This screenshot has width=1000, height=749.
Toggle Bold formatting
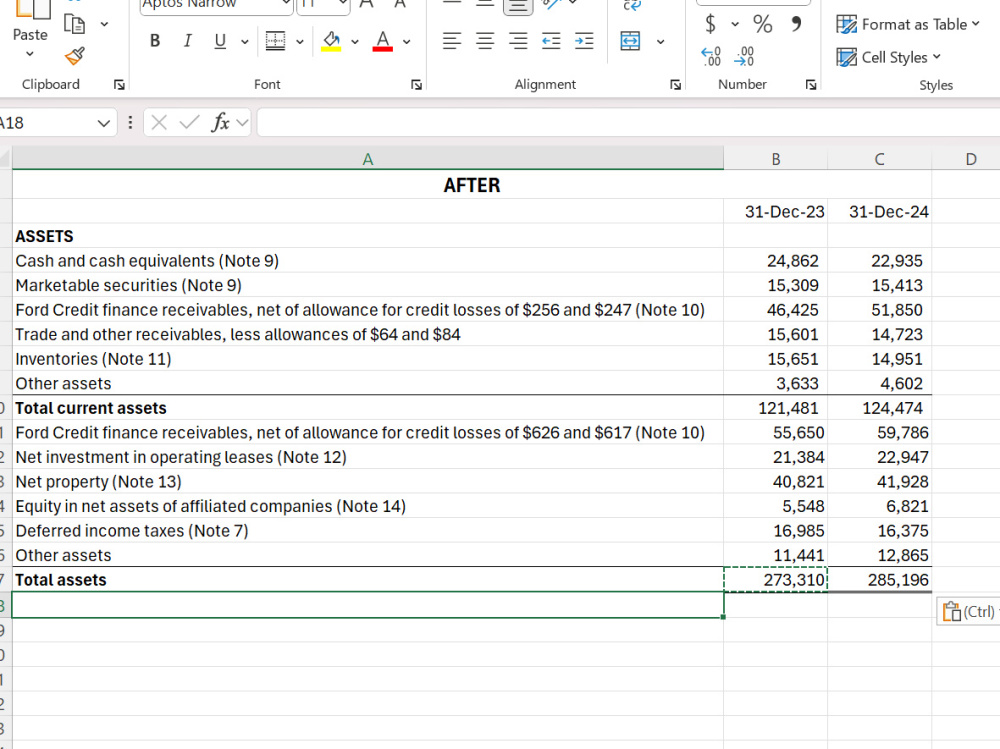pyautogui.click(x=154, y=41)
